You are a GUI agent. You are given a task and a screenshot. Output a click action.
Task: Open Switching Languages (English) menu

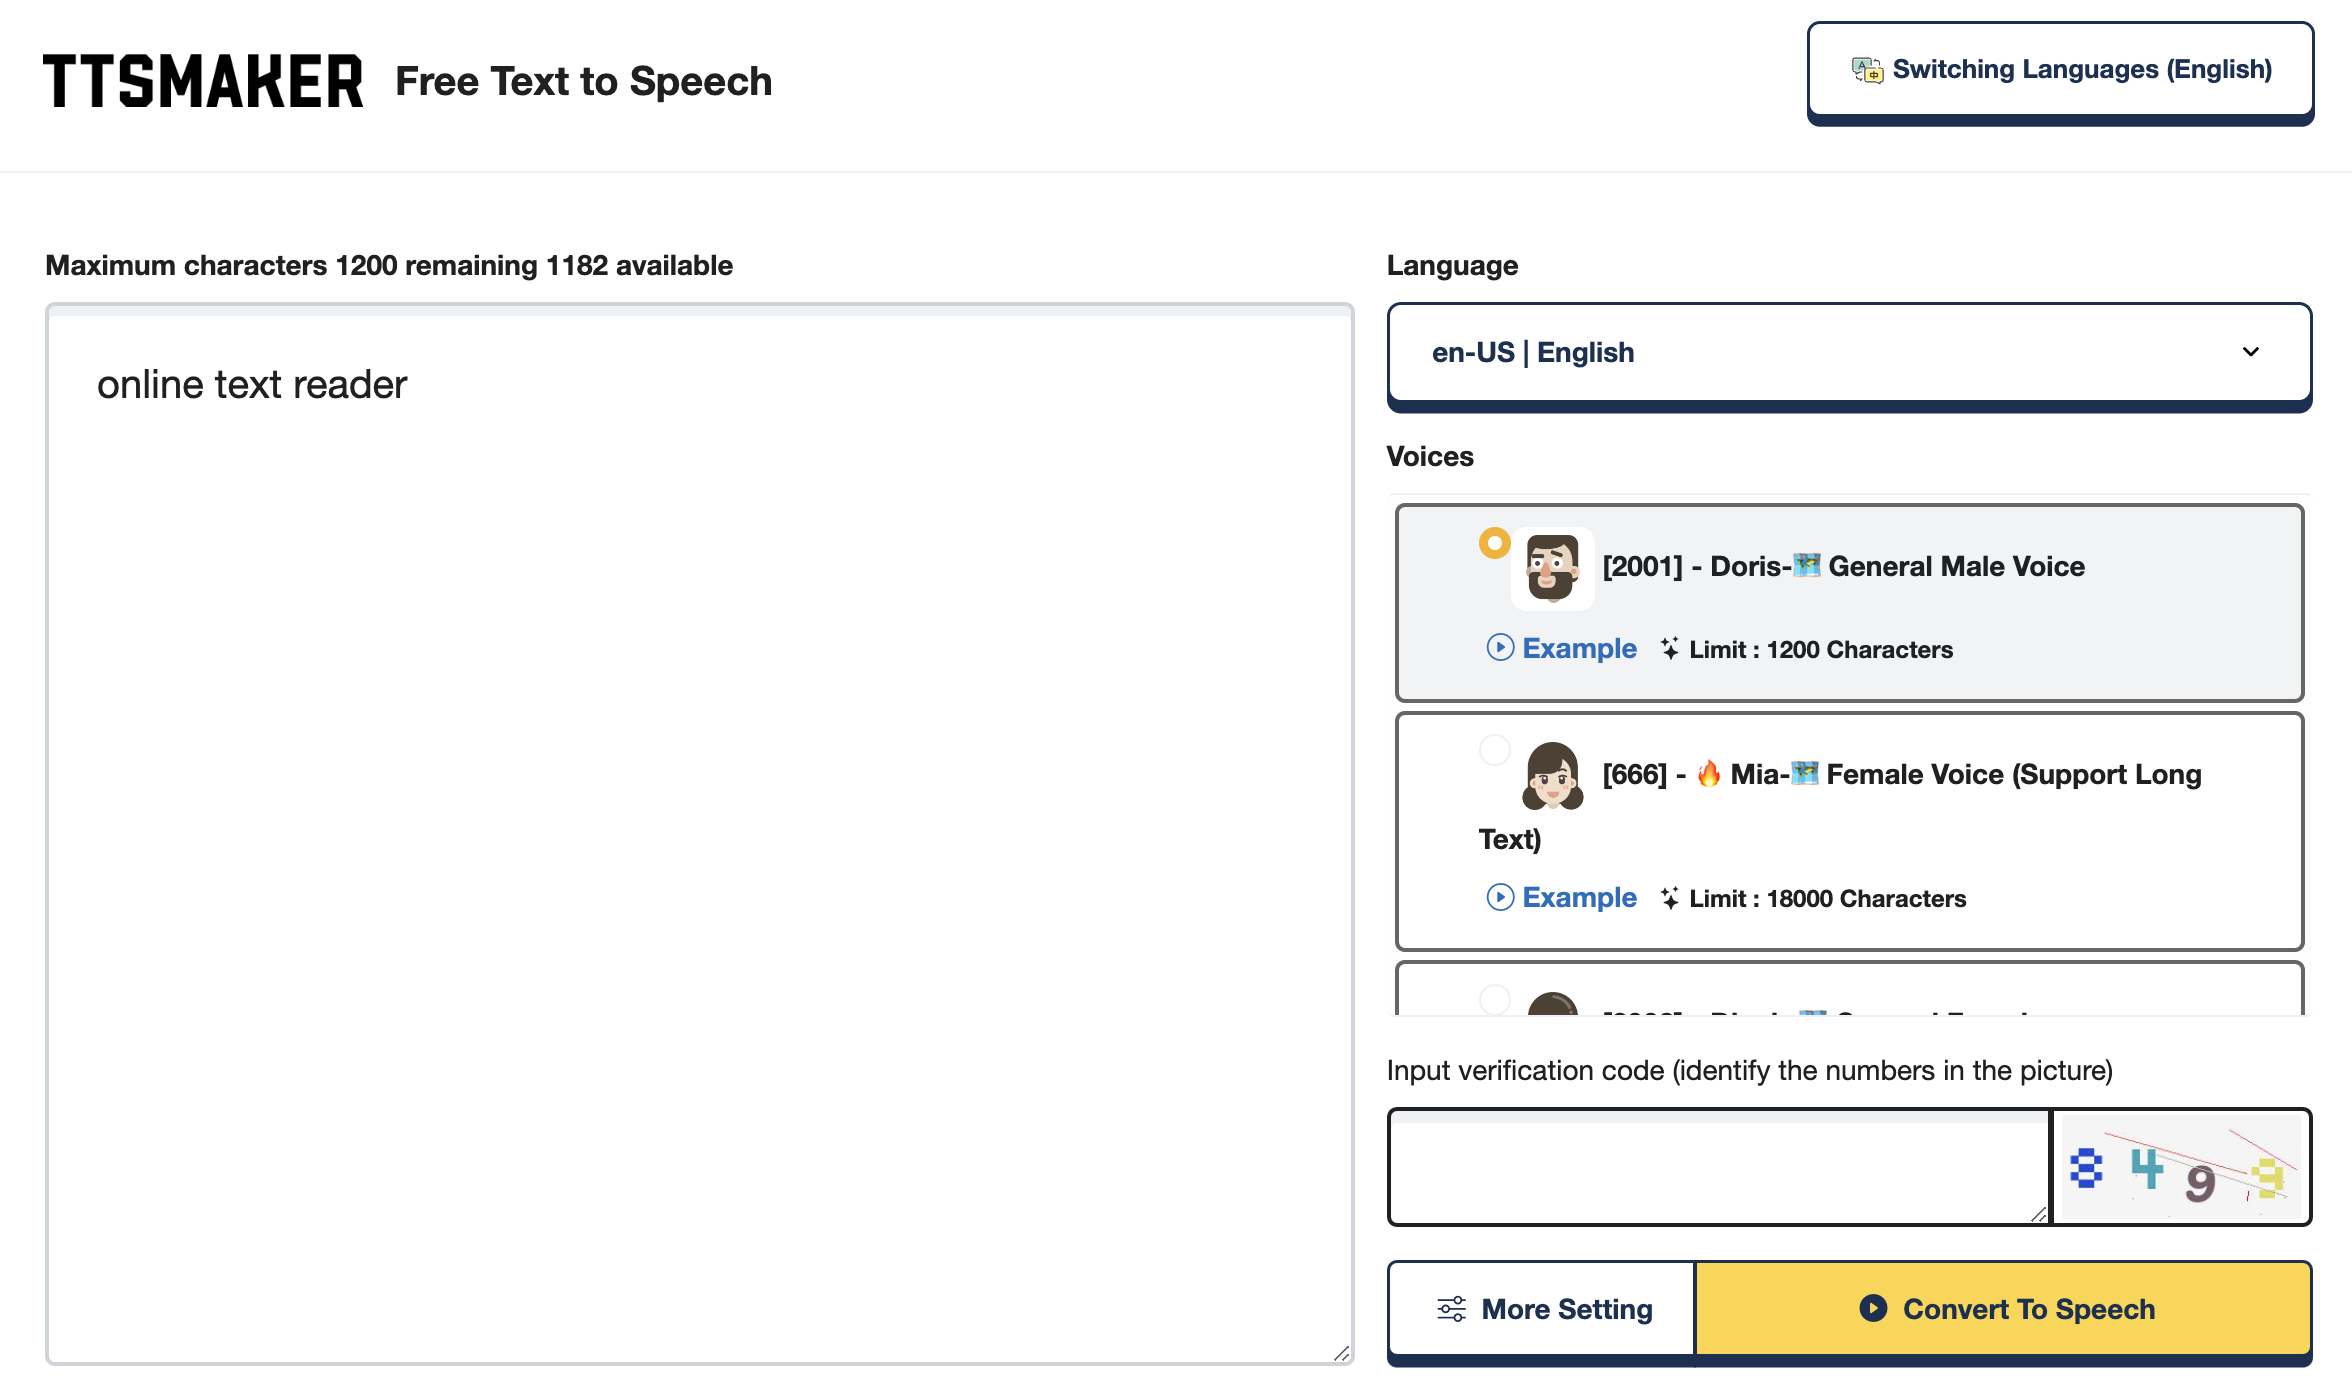tap(2060, 70)
